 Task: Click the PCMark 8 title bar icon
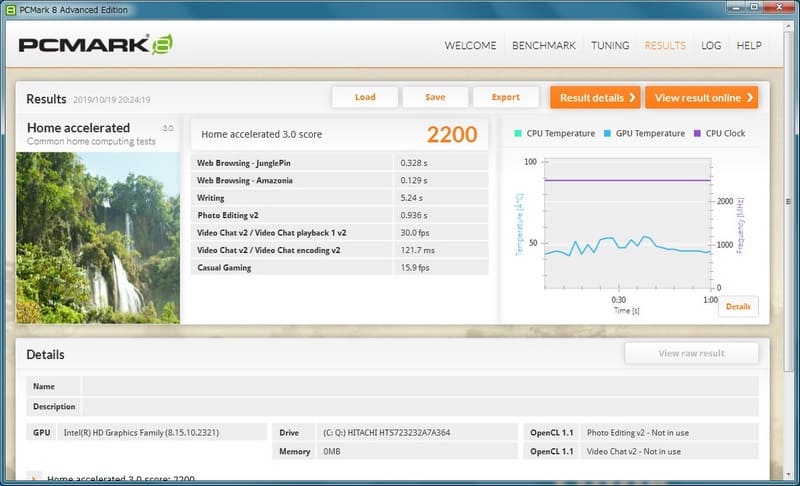(10, 10)
